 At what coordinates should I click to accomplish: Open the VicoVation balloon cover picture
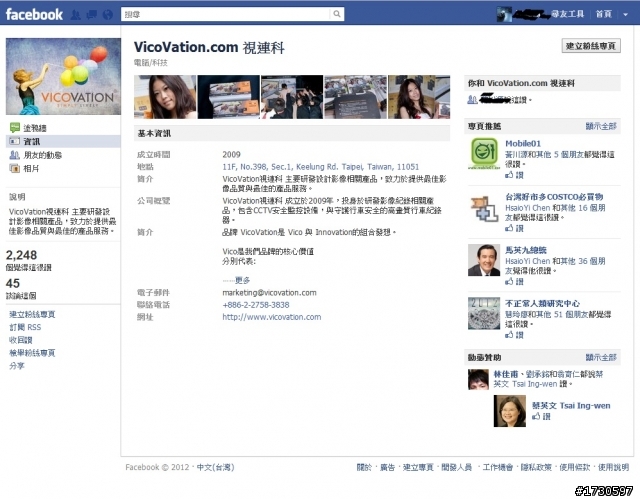click(63, 76)
